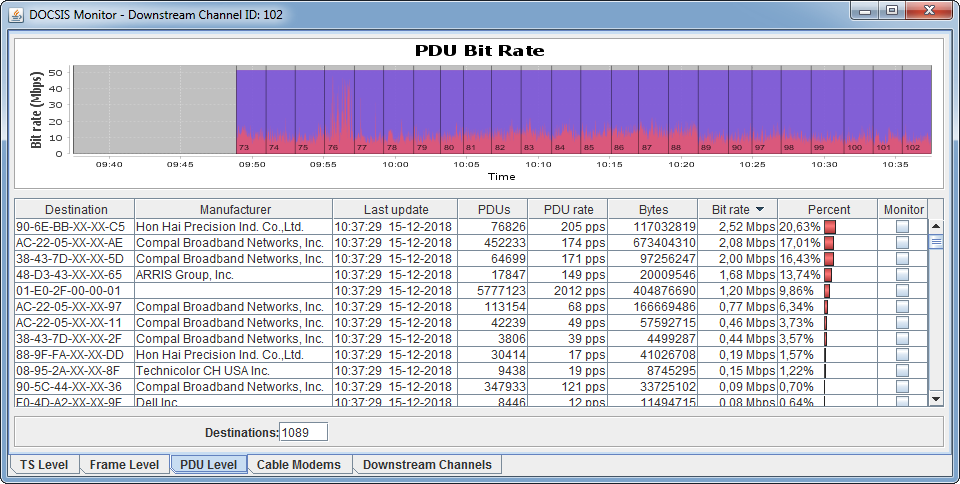960x484 pixels.
Task: Enable Monitor for 88-9F-FA-XX-XX-DD row
Action: [902, 354]
